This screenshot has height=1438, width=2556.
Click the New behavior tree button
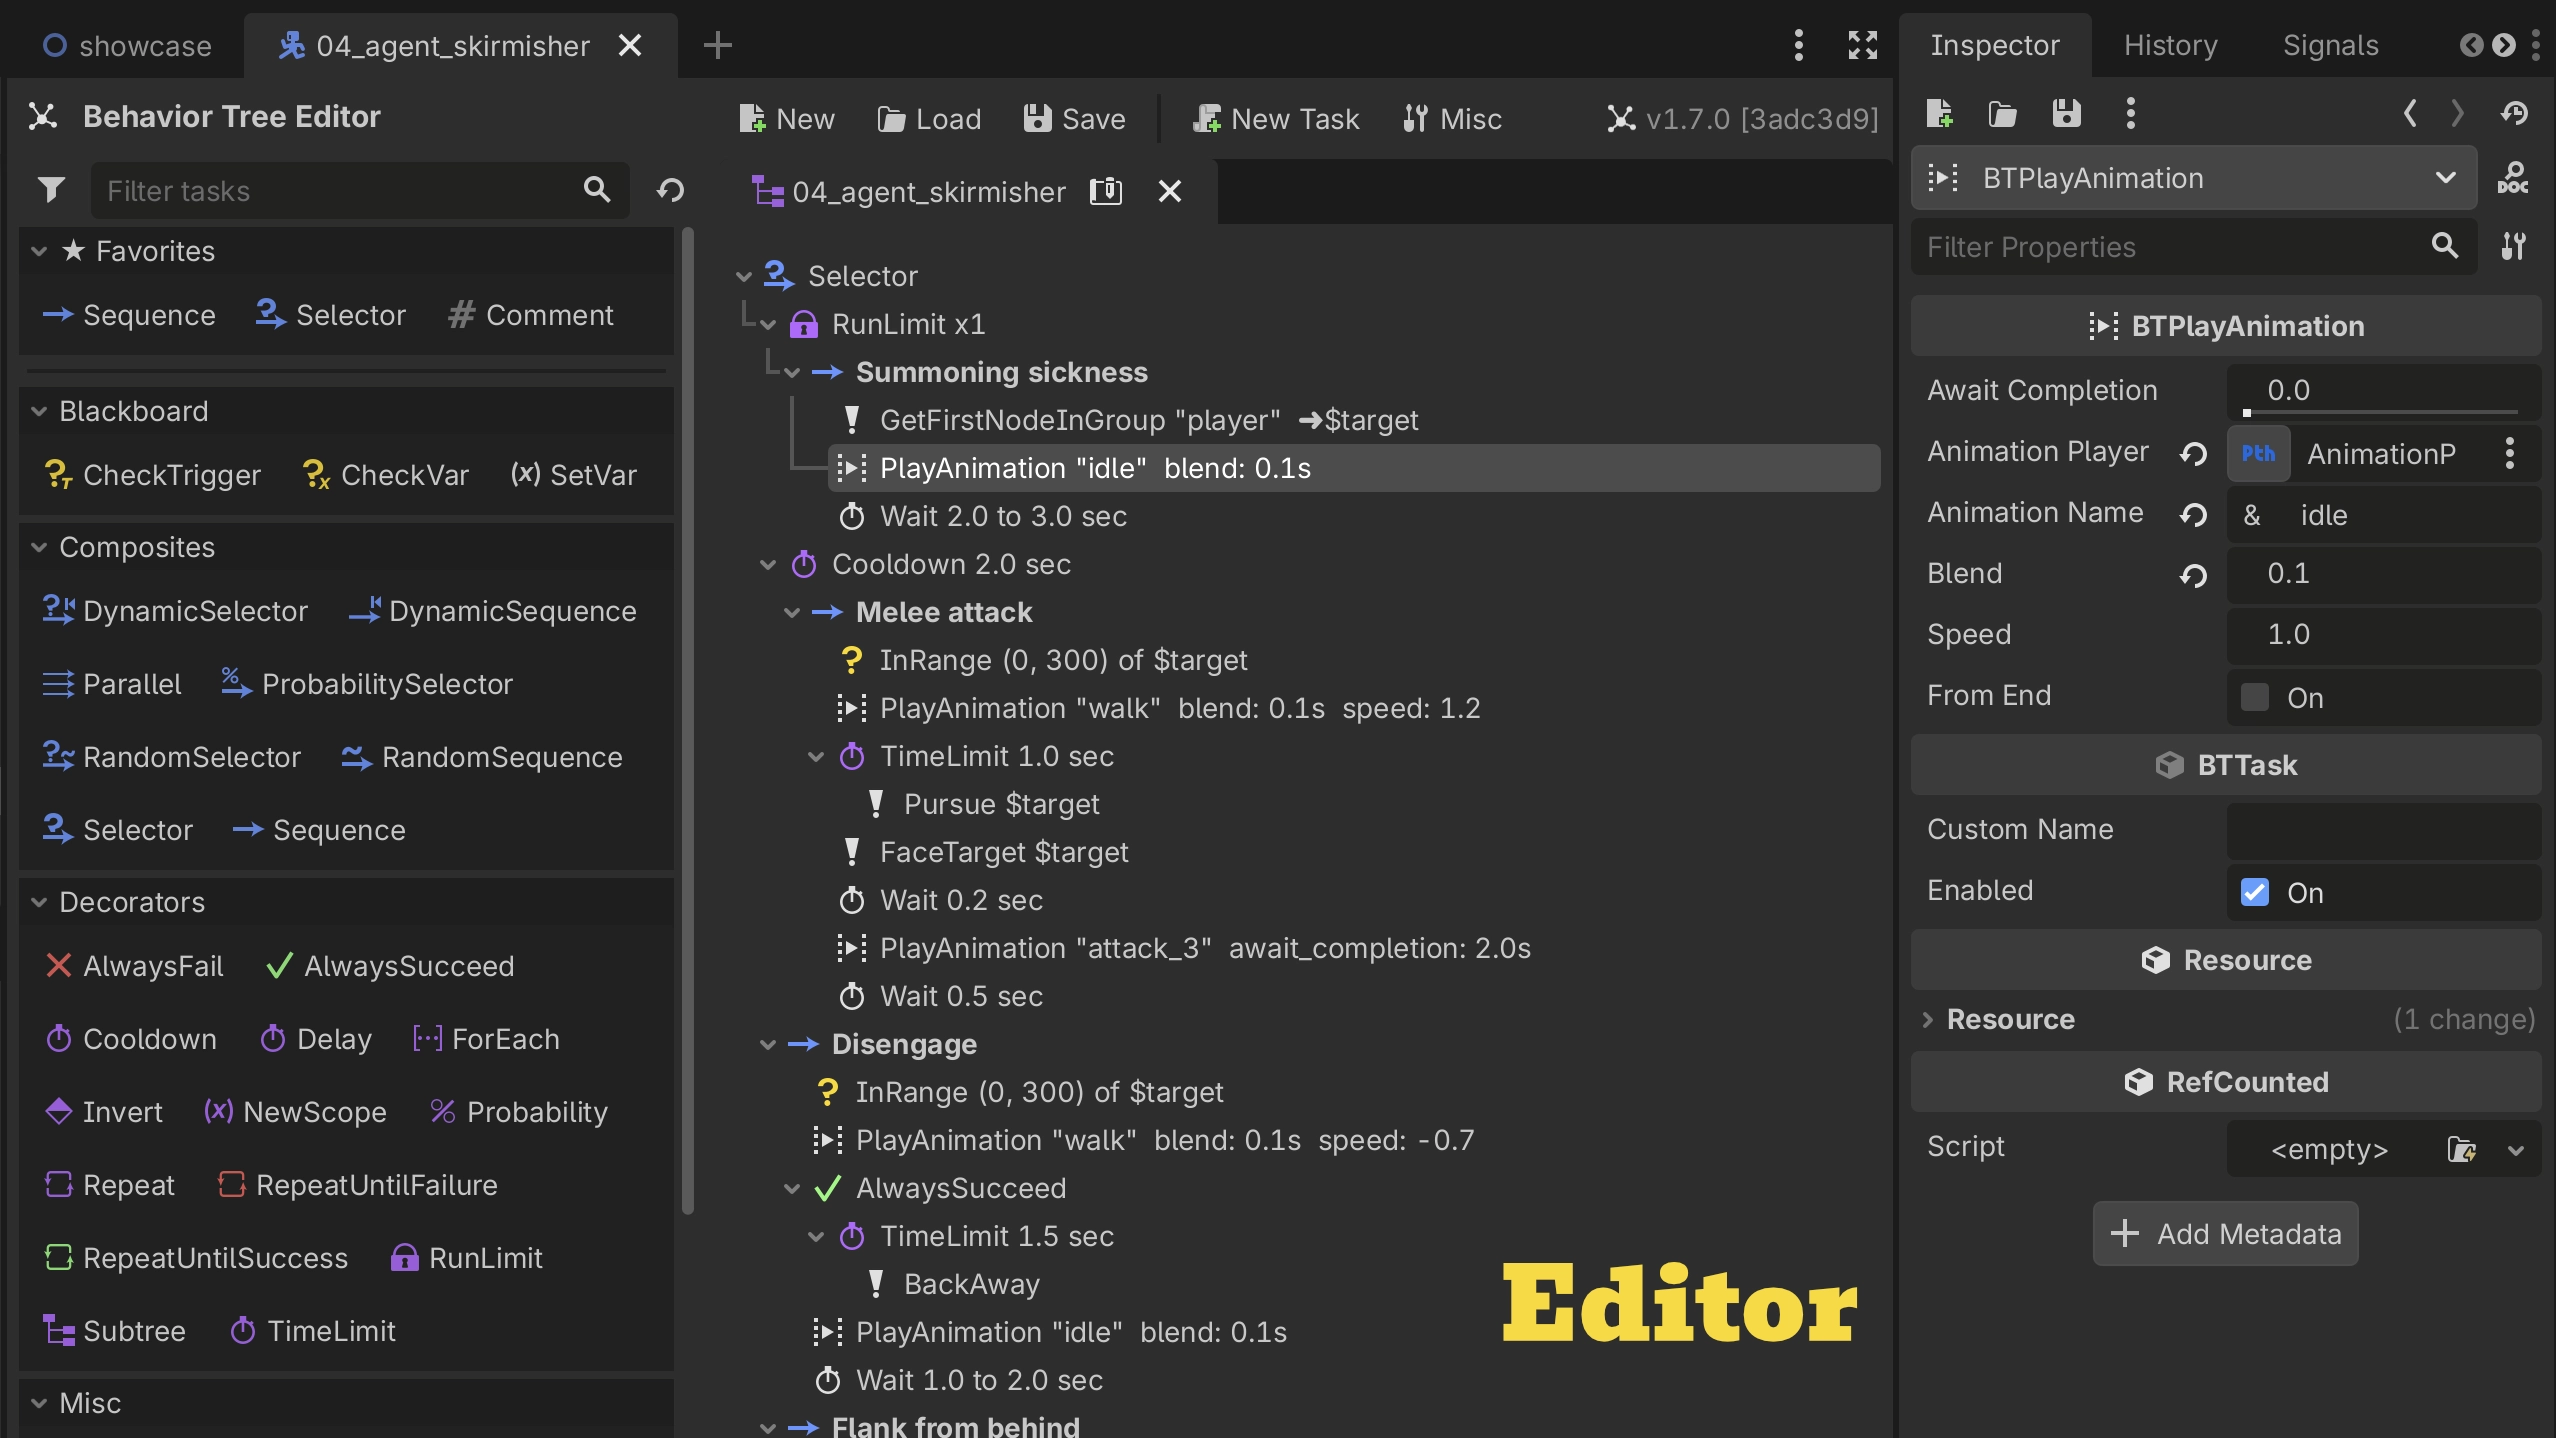[x=787, y=119]
